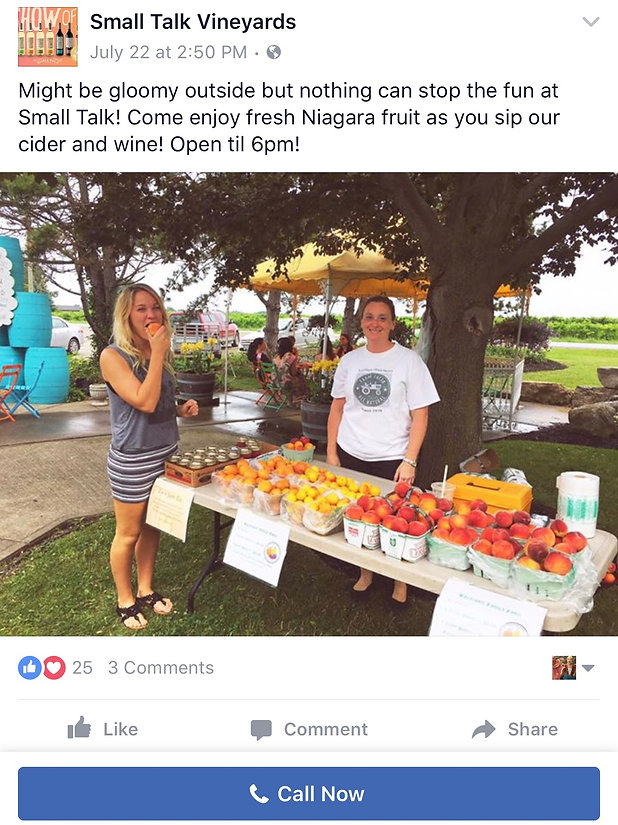Open the 3 Comments link

pyautogui.click(x=161, y=668)
